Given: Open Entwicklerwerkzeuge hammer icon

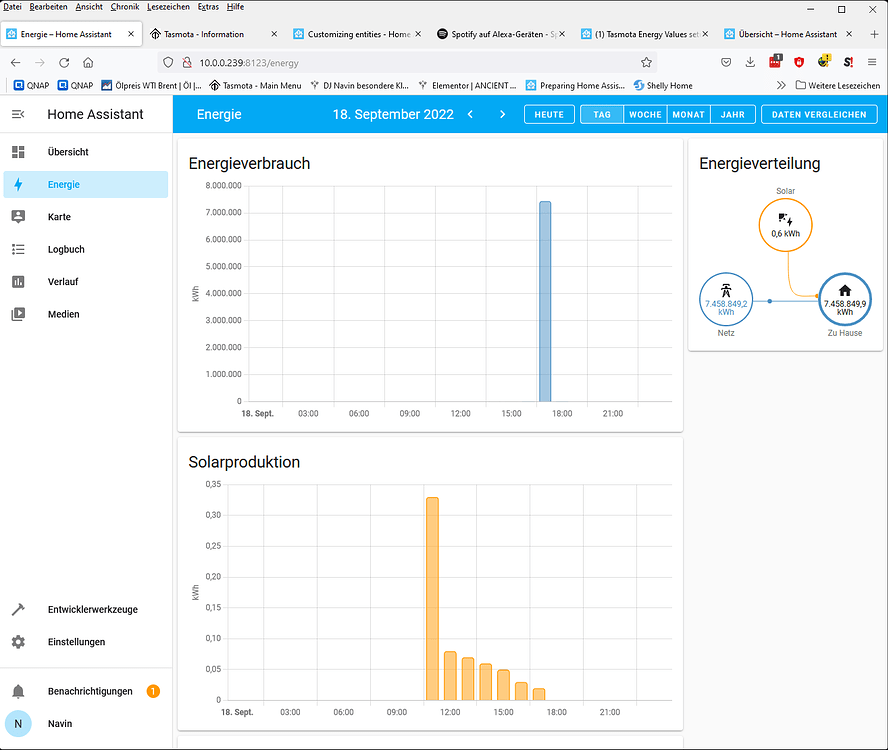Looking at the screenshot, I should 18,610.
